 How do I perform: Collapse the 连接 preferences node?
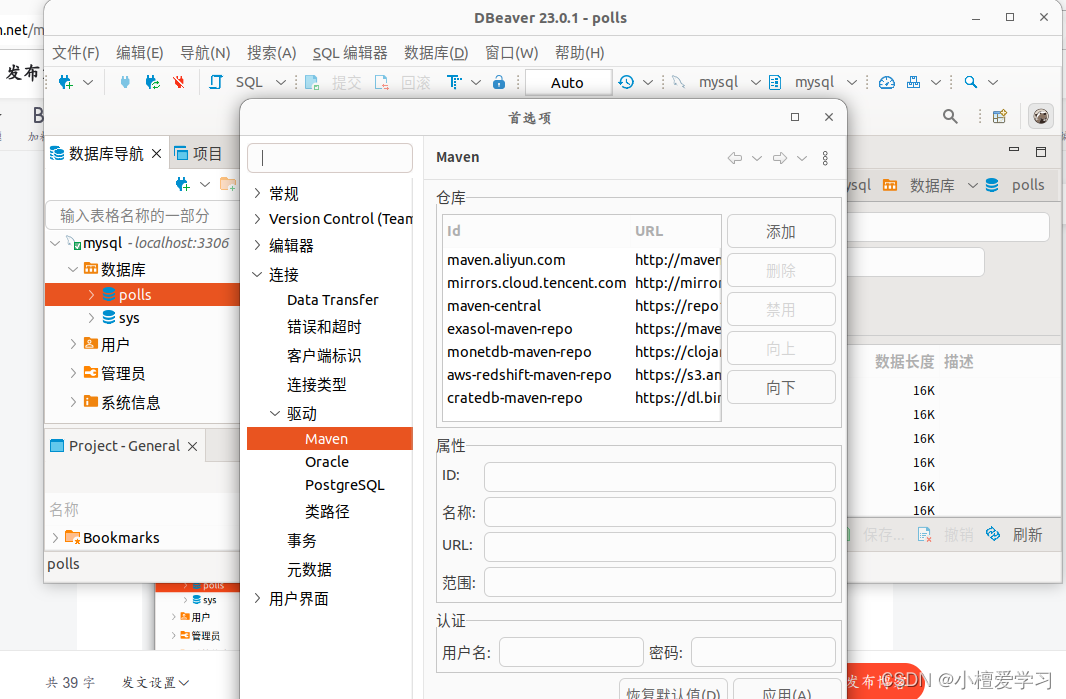pos(257,275)
